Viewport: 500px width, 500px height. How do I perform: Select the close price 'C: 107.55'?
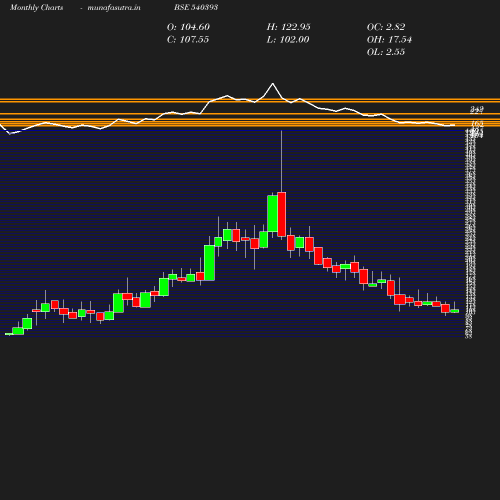click(188, 40)
